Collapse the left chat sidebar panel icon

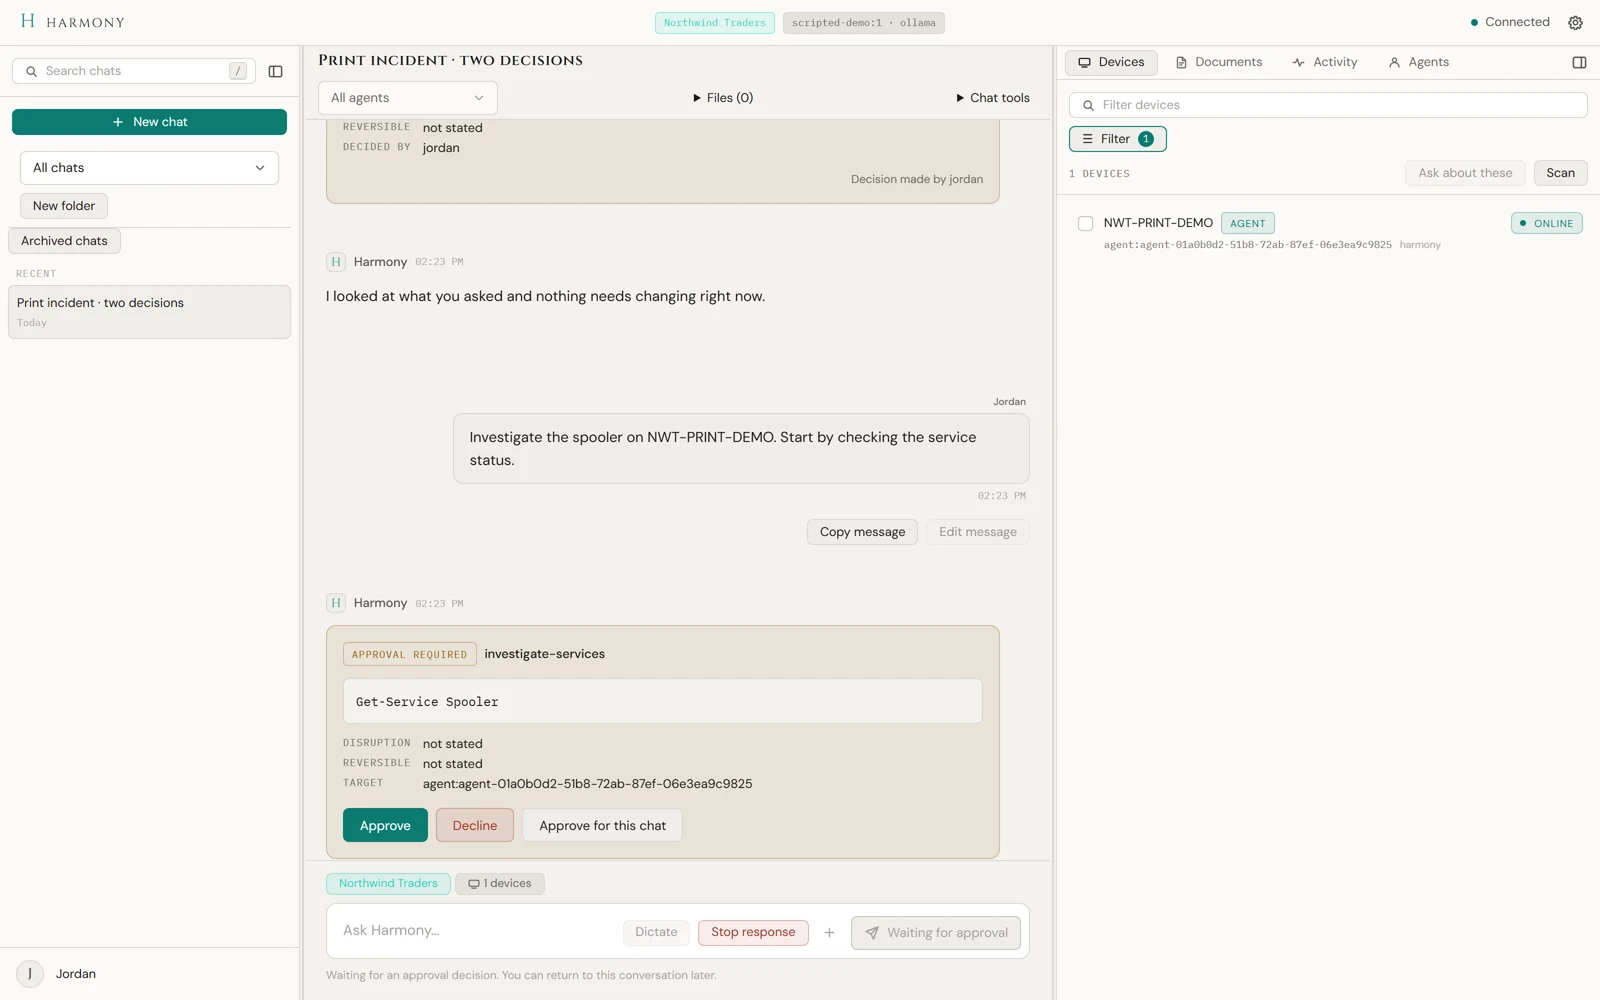click(276, 71)
